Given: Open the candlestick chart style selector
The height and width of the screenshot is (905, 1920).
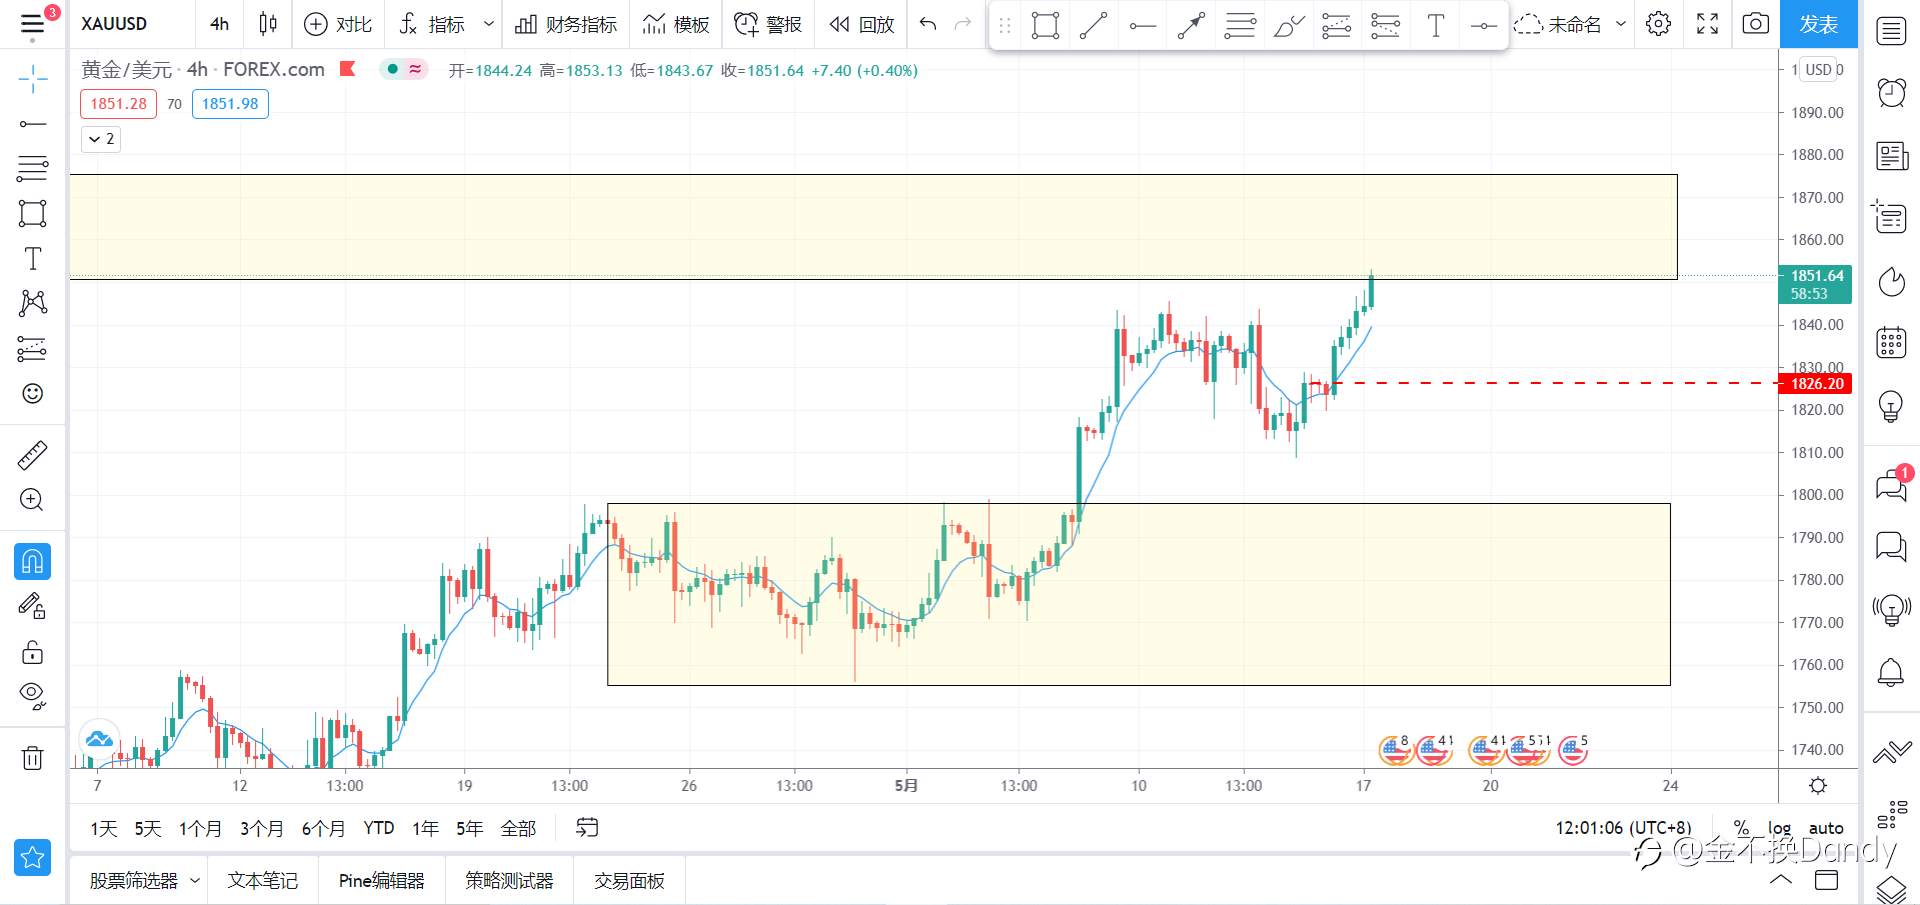Looking at the screenshot, I should point(267,24).
